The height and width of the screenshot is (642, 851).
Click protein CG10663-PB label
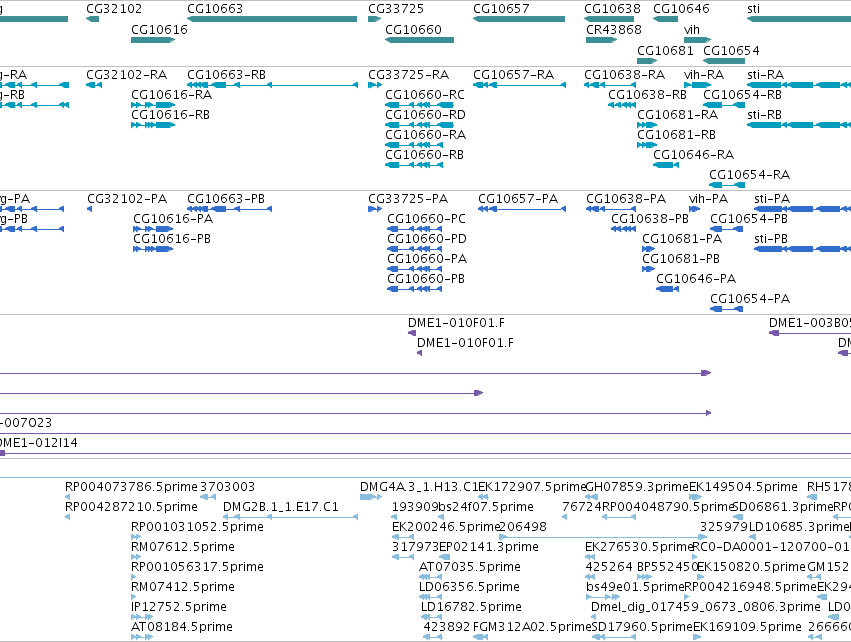point(226,199)
